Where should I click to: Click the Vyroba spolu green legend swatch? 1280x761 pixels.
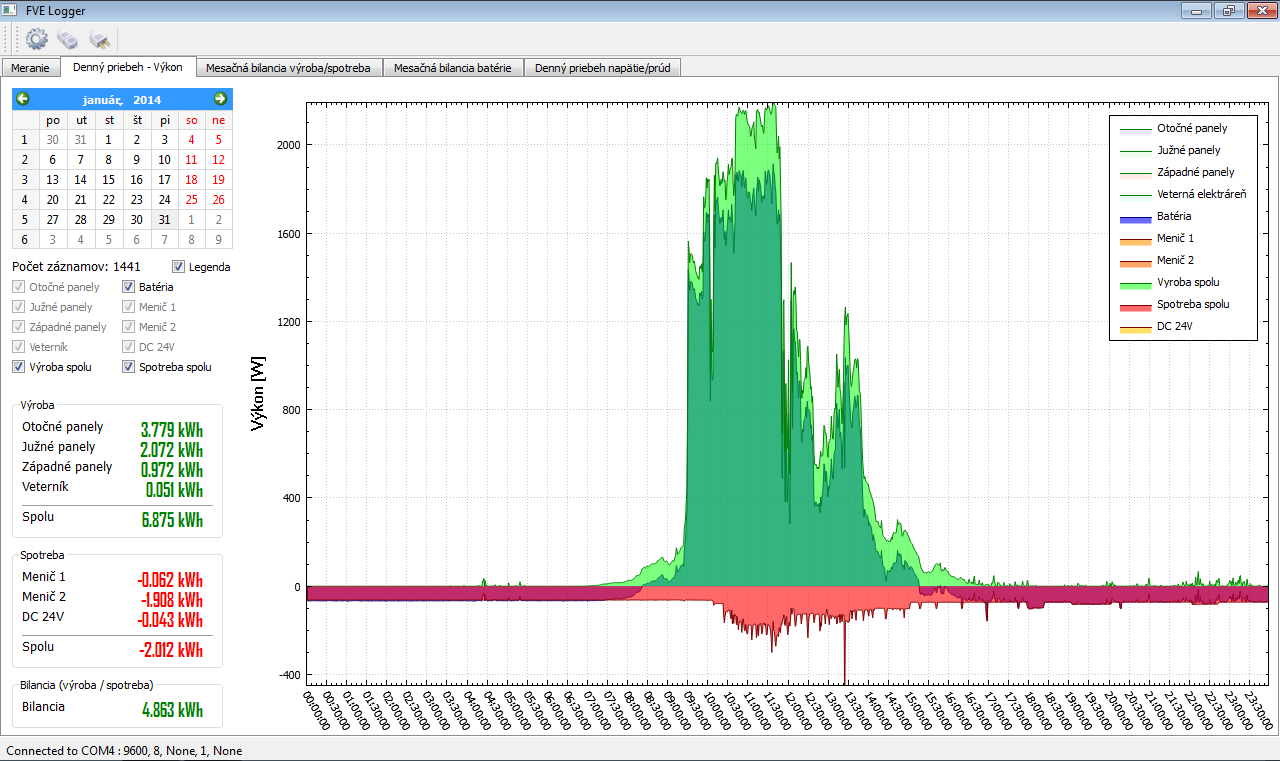coord(1134,284)
